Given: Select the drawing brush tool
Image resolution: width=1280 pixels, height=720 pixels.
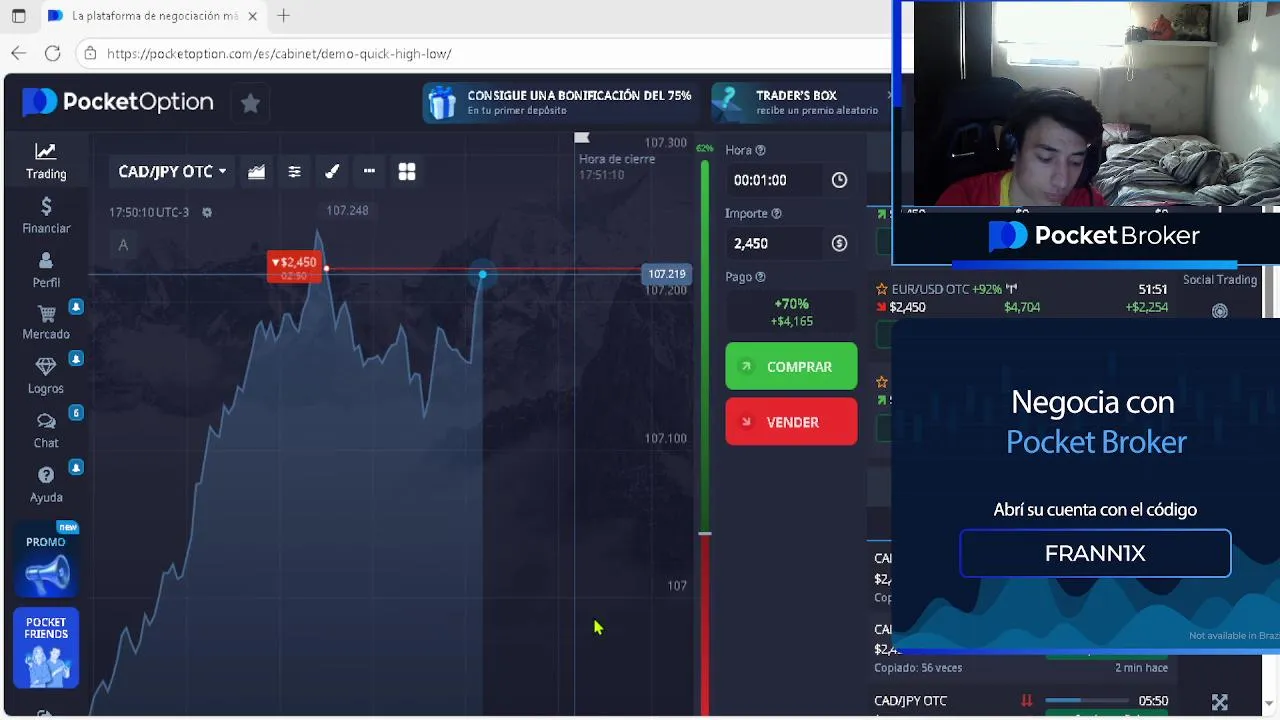Looking at the screenshot, I should 332,172.
